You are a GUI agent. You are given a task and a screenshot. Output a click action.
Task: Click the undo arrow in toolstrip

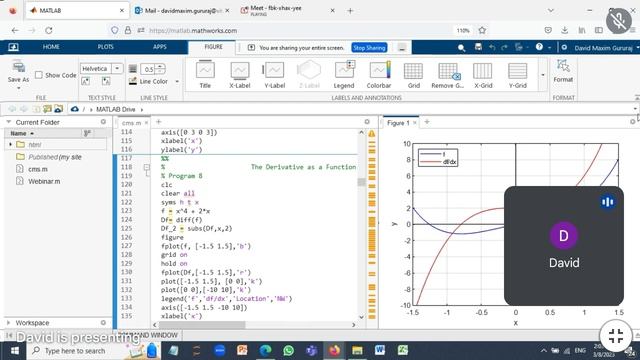[x=492, y=47]
